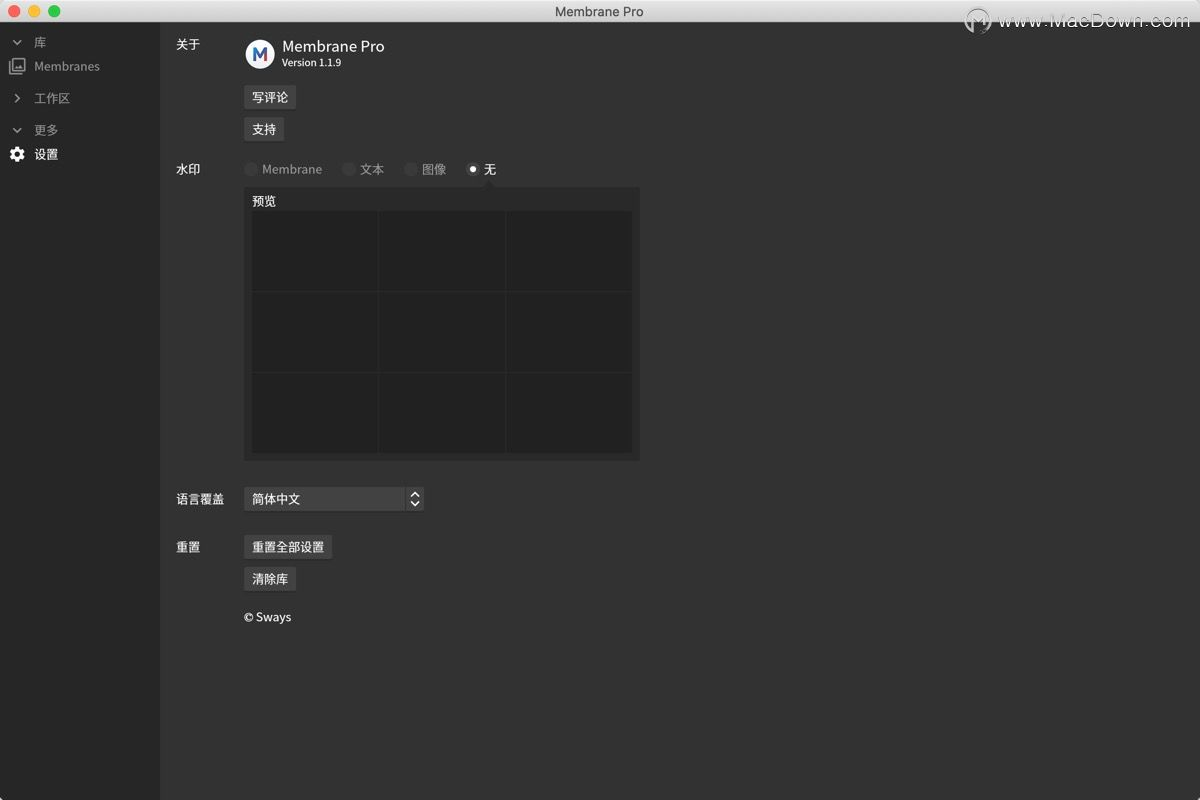Click the Version 1.1.9 text
This screenshot has height=800, width=1200.
coord(312,63)
